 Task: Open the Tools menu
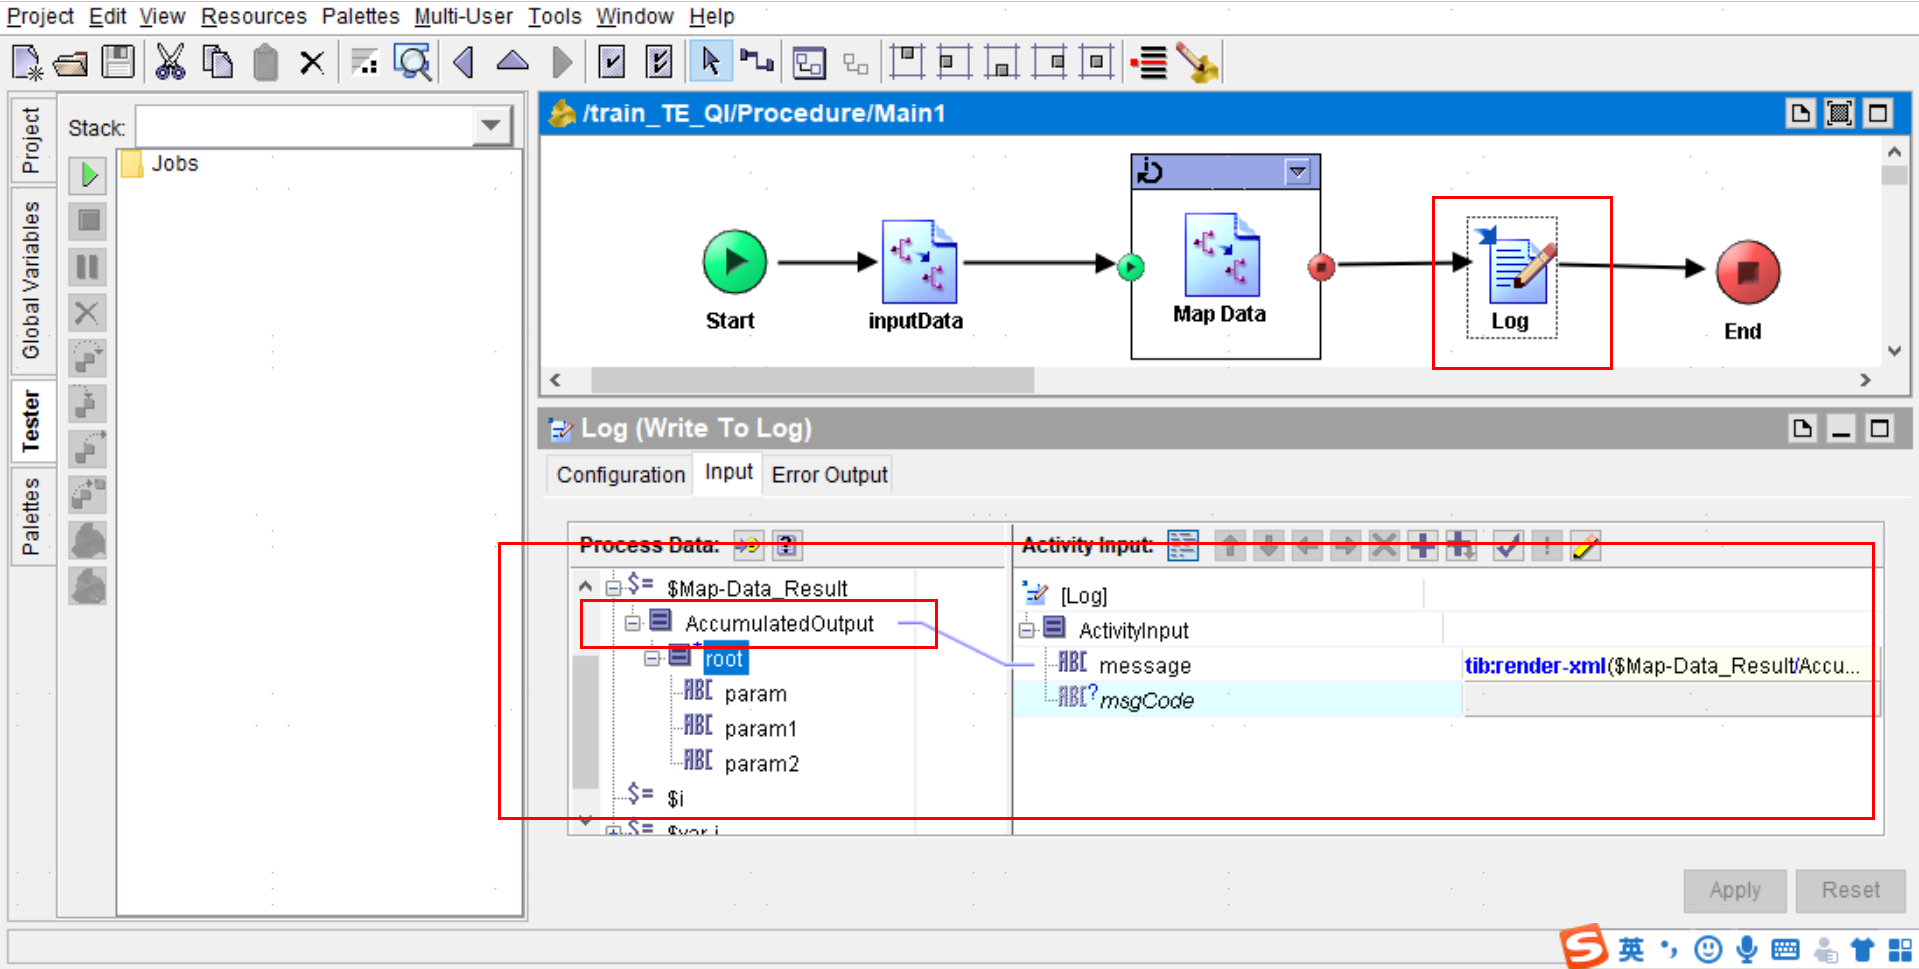[x=553, y=16]
